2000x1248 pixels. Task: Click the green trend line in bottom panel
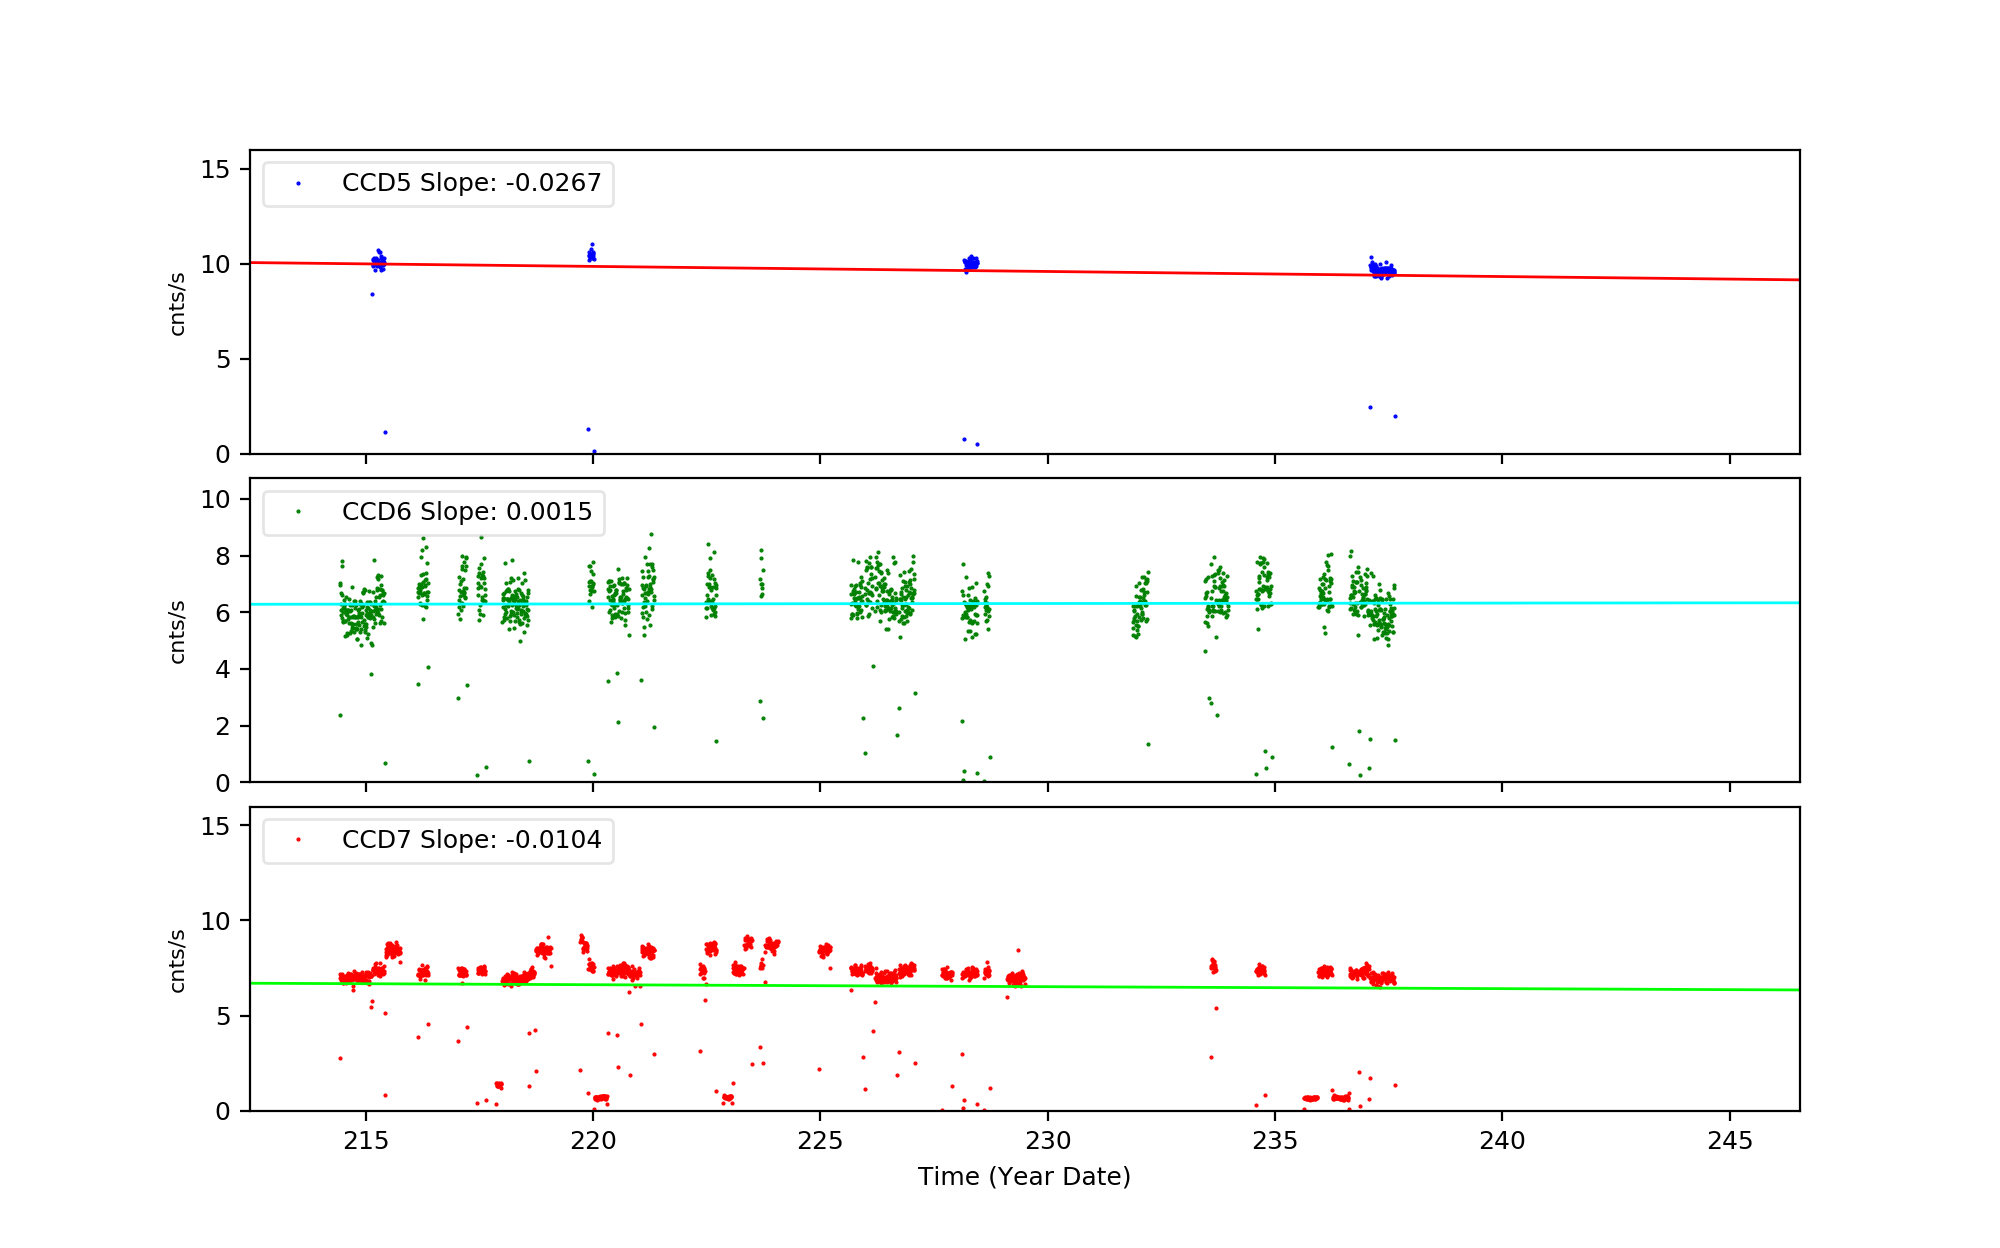1600,989
